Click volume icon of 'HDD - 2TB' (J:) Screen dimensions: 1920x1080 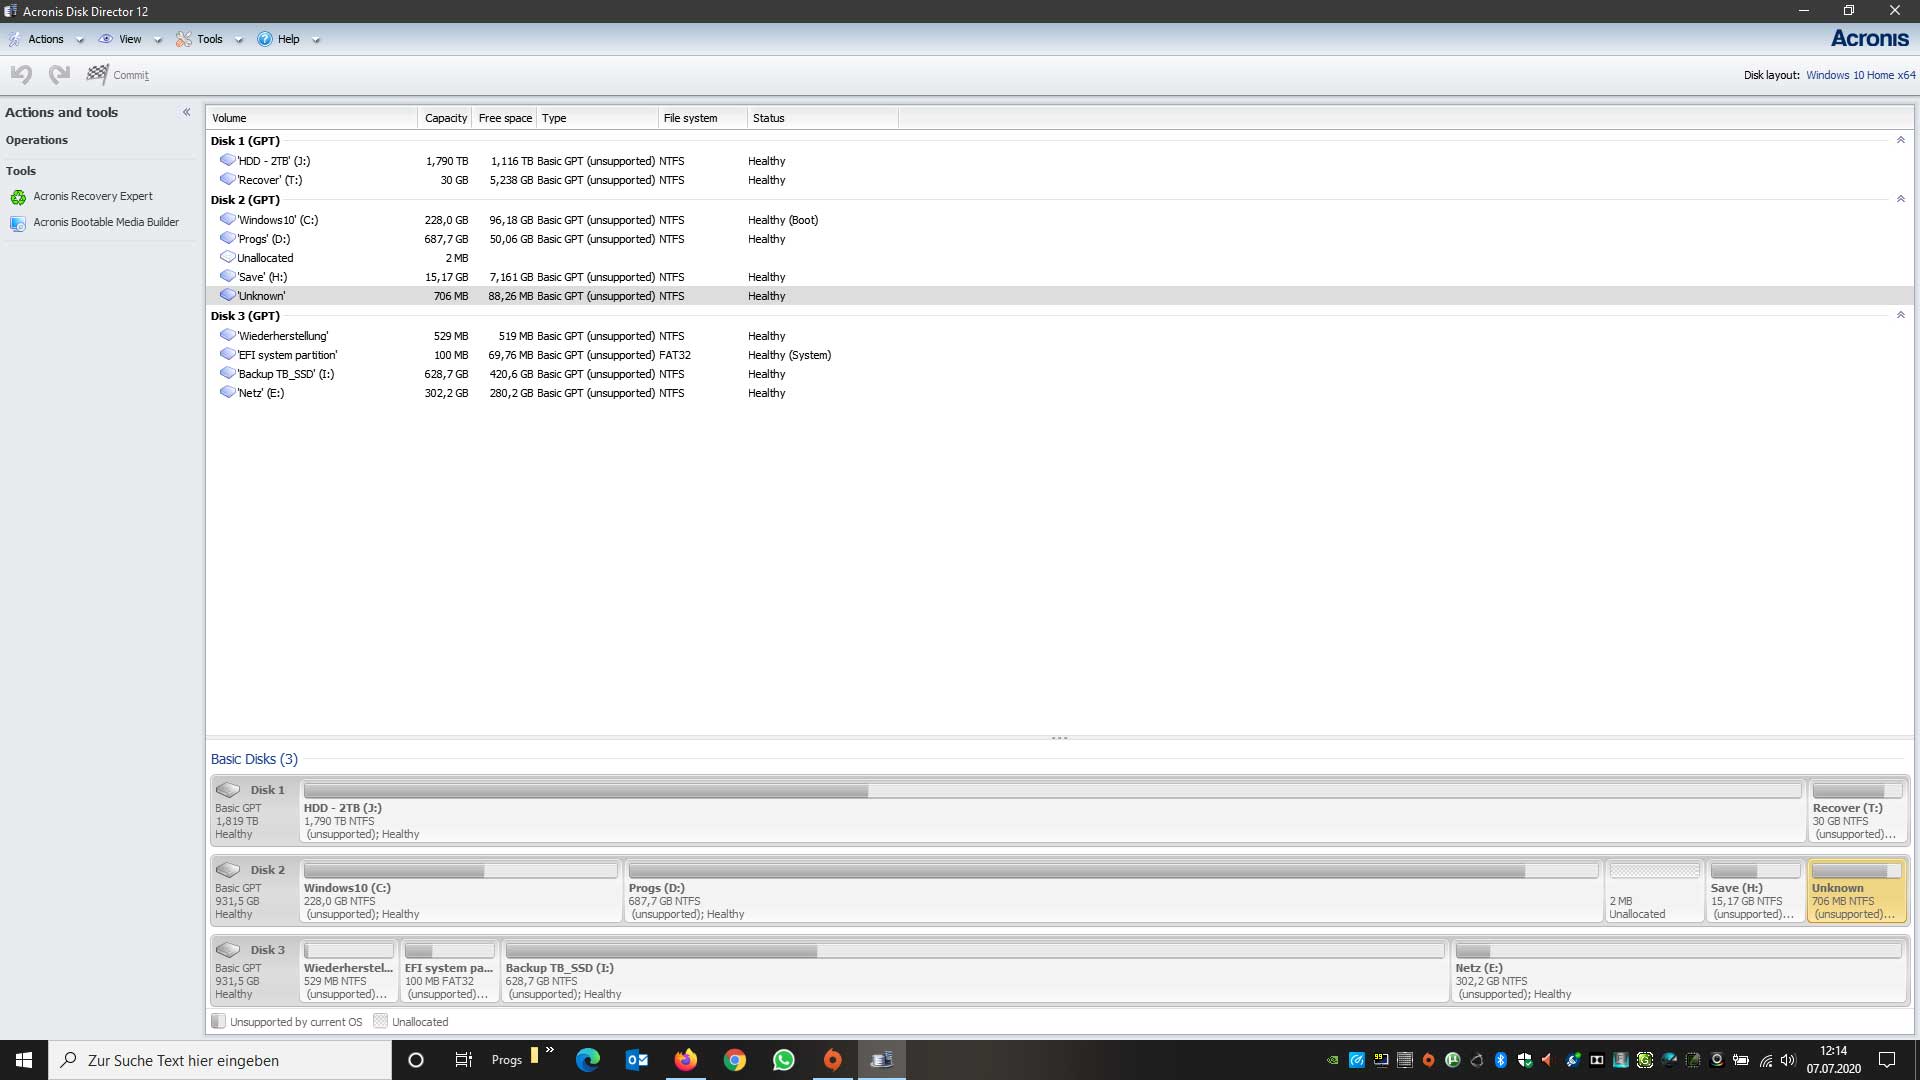[x=228, y=160]
